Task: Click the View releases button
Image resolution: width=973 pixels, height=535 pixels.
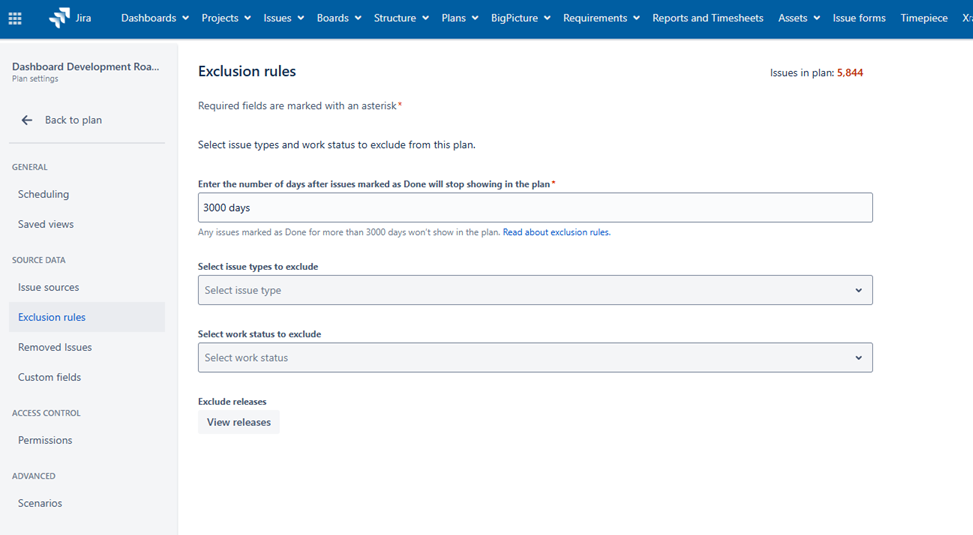Action: coord(239,422)
